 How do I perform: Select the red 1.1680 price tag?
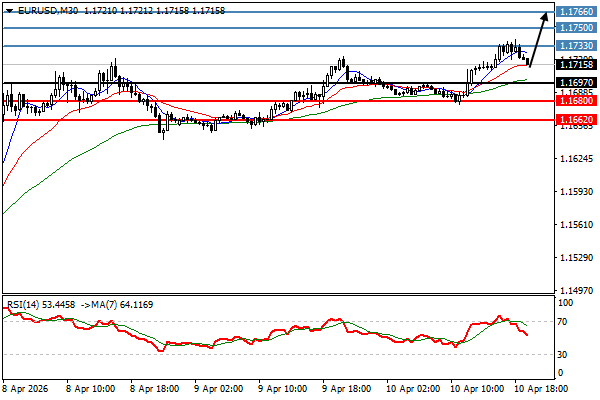point(577,101)
